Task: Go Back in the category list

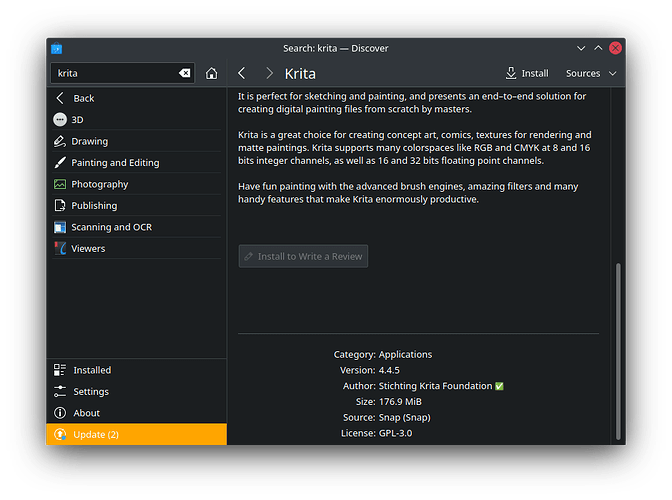Action: 137,98
